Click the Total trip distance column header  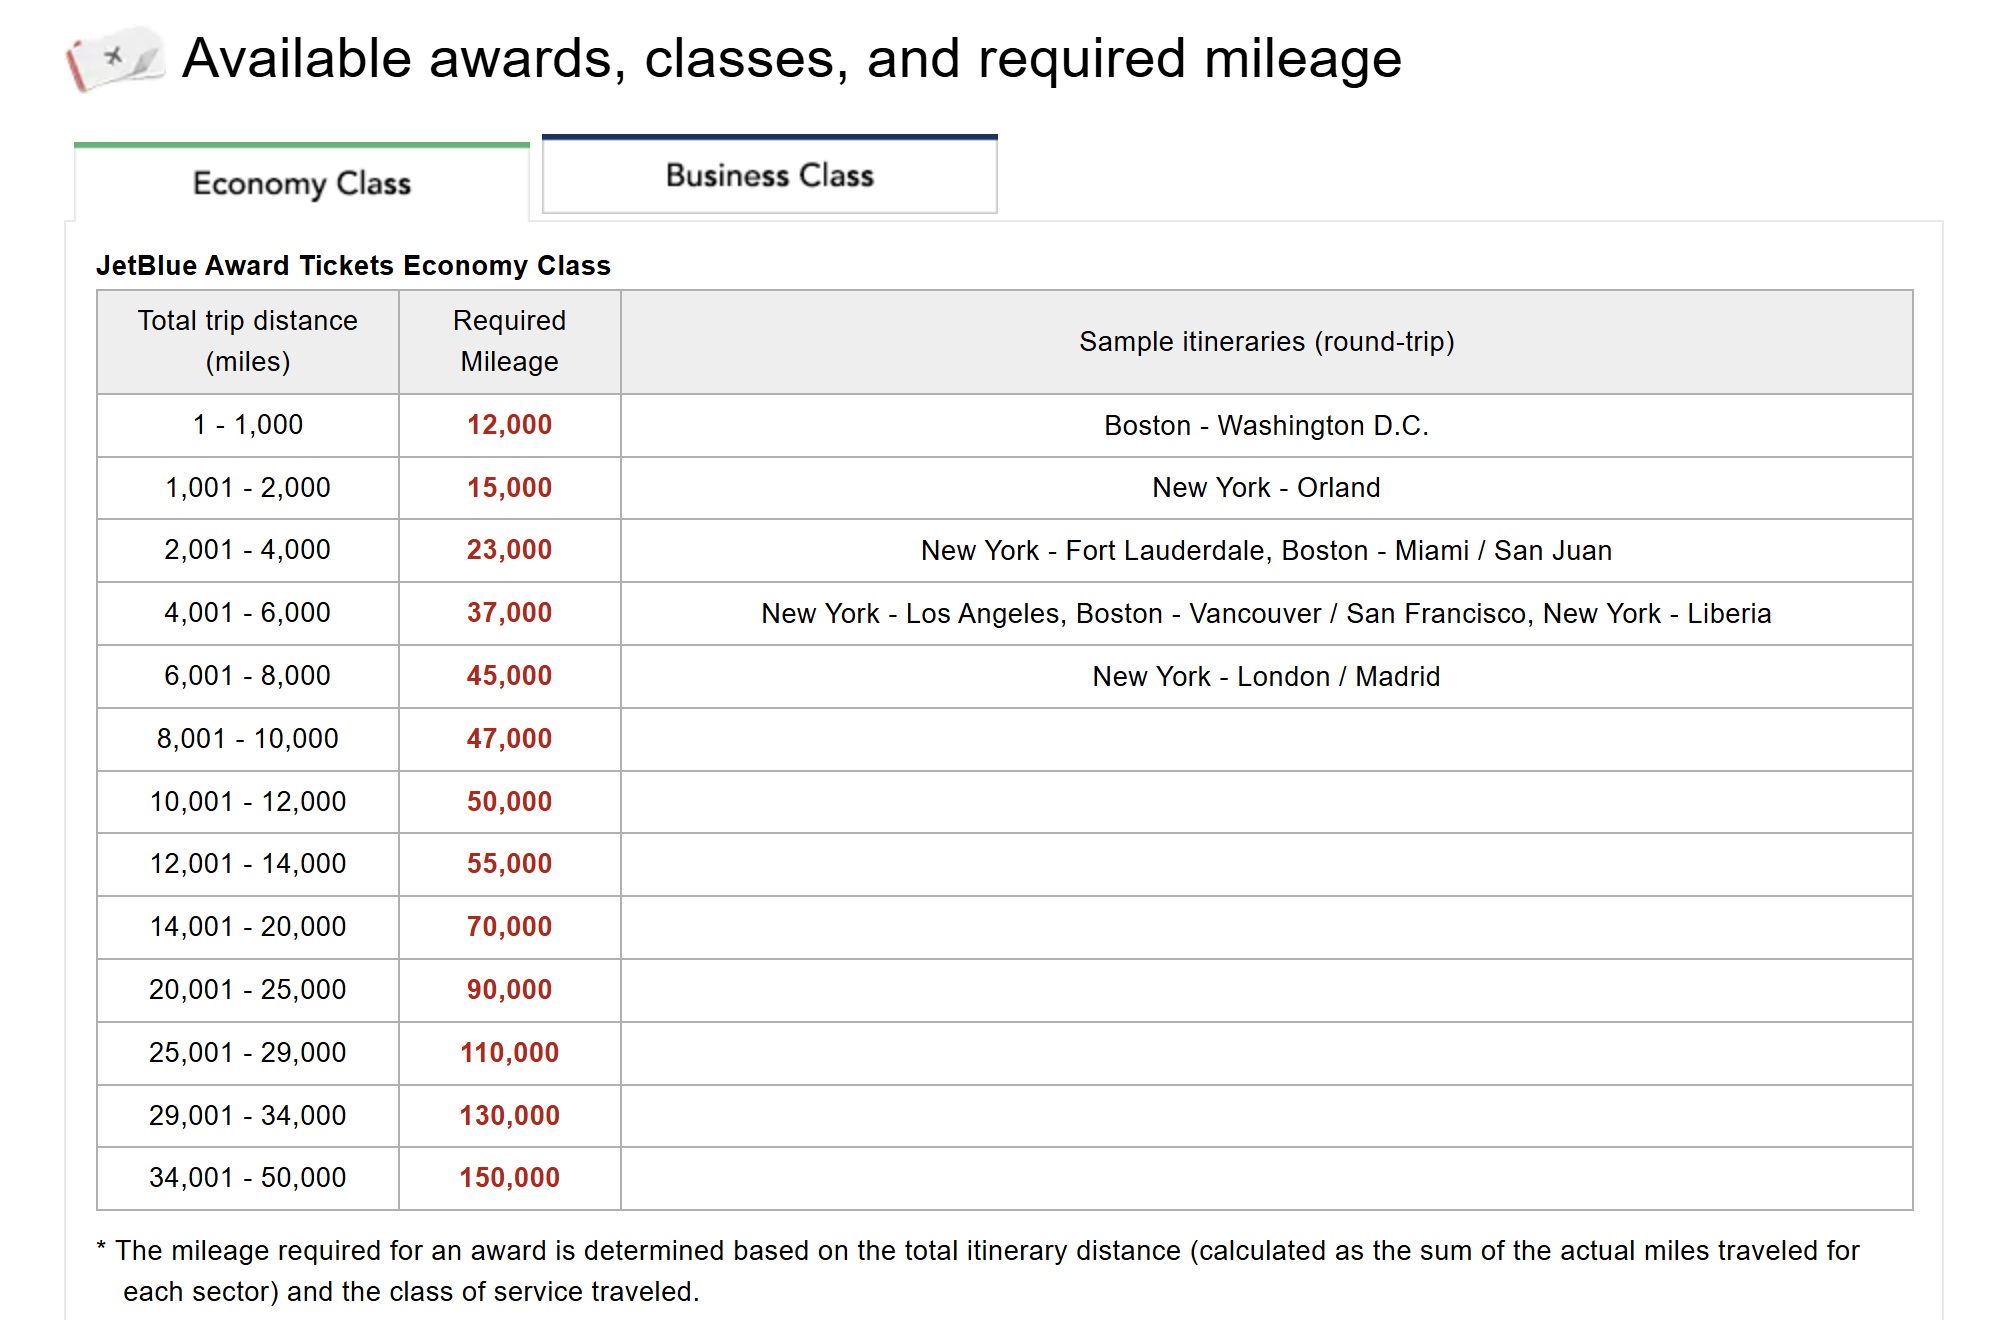click(x=248, y=341)
